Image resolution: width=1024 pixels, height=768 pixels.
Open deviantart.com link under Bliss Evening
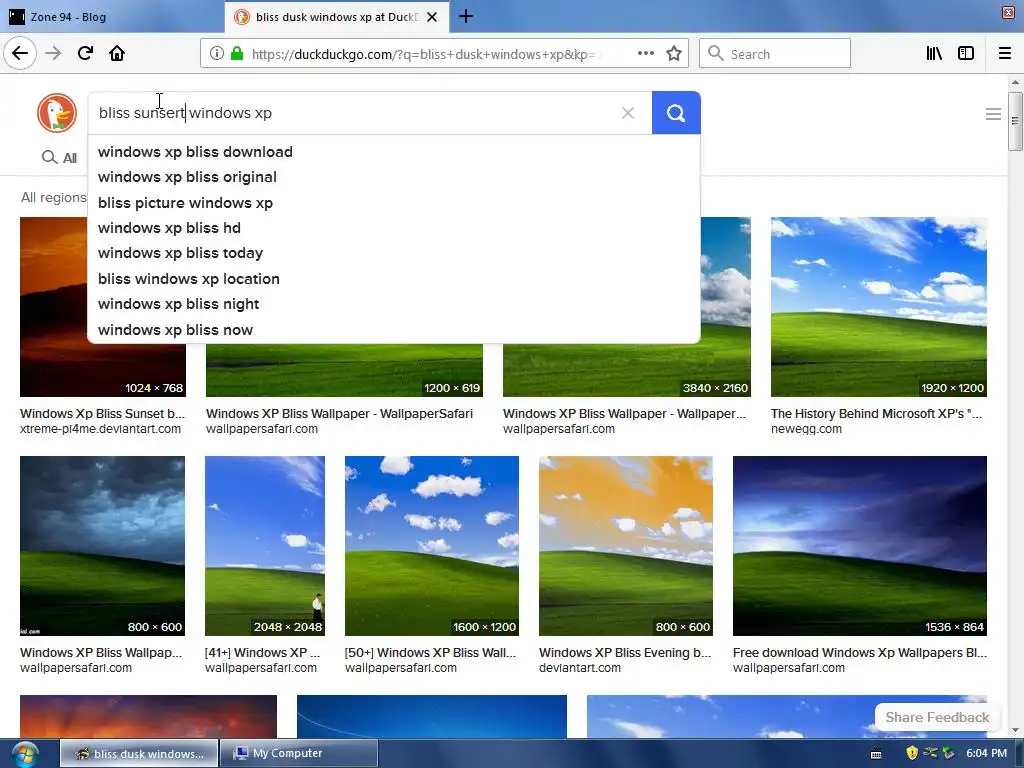pyautogui.click(x=579, y=668)
